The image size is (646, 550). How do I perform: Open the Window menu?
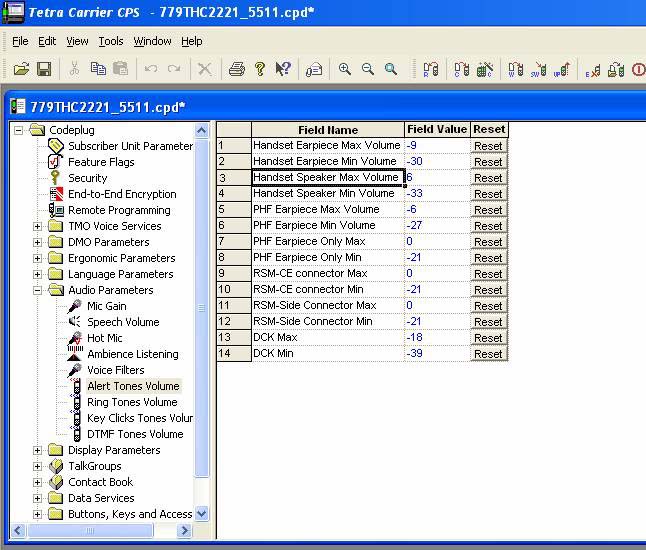coord(152,41)
